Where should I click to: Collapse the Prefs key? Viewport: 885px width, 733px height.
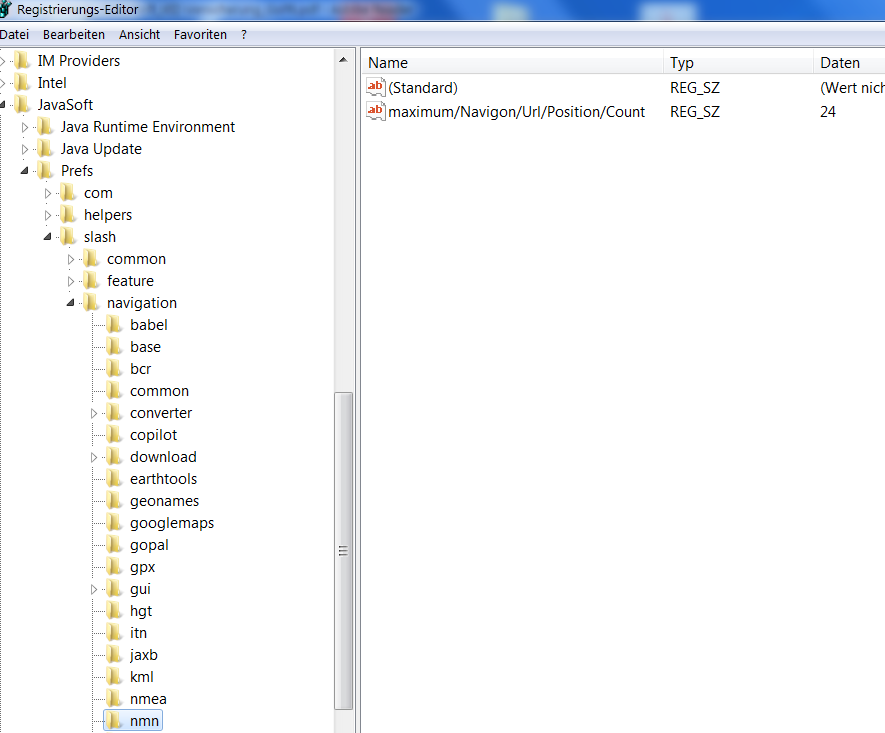click(25, 171)
